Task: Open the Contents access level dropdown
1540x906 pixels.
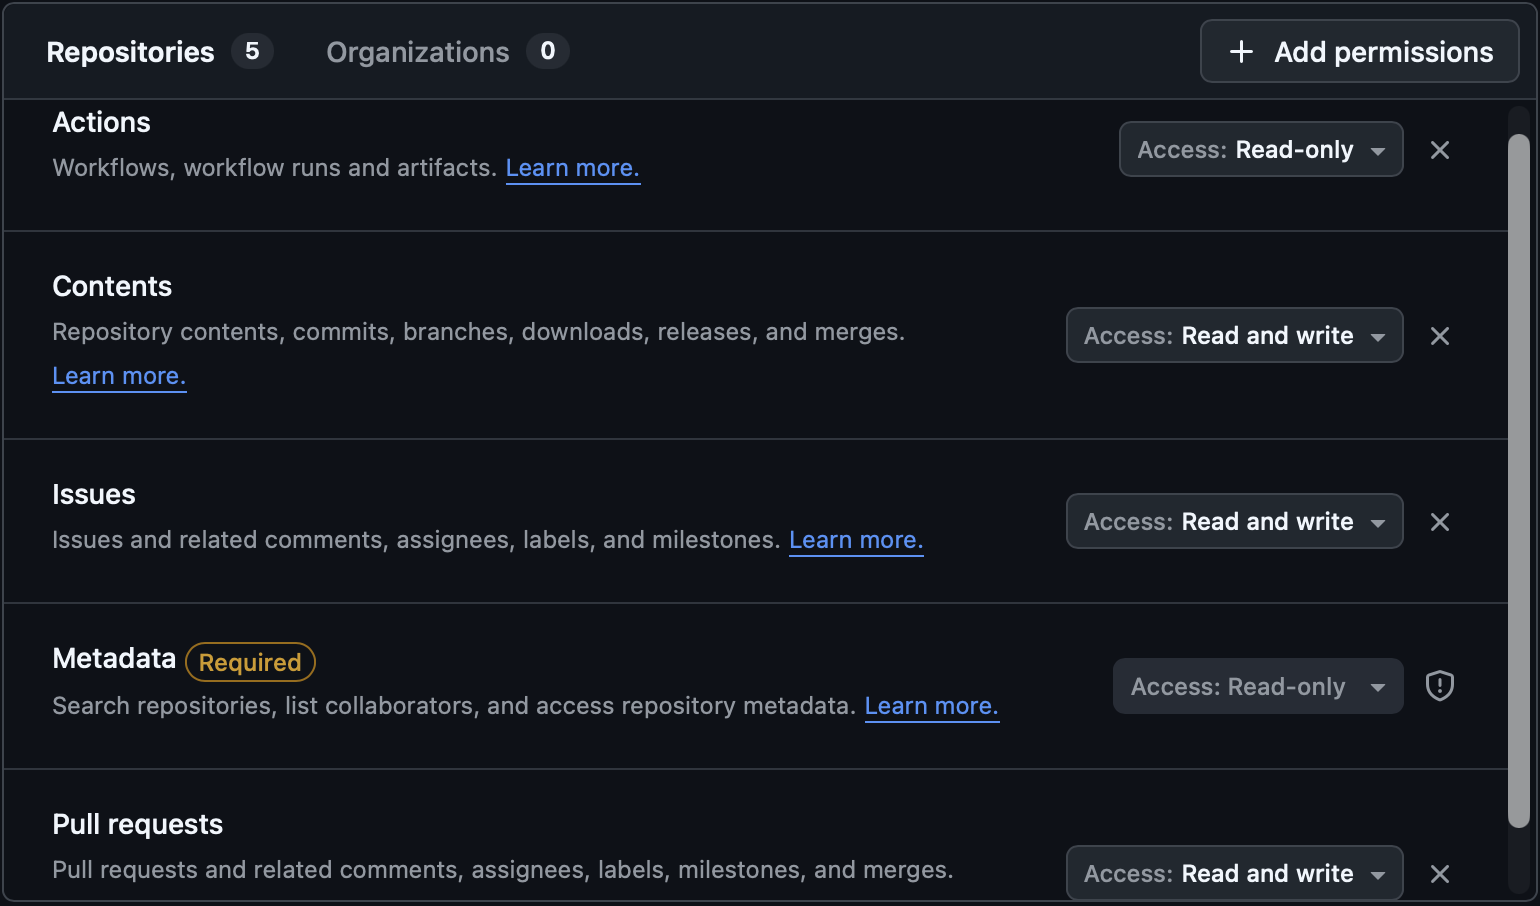Action: point(1234,335)
